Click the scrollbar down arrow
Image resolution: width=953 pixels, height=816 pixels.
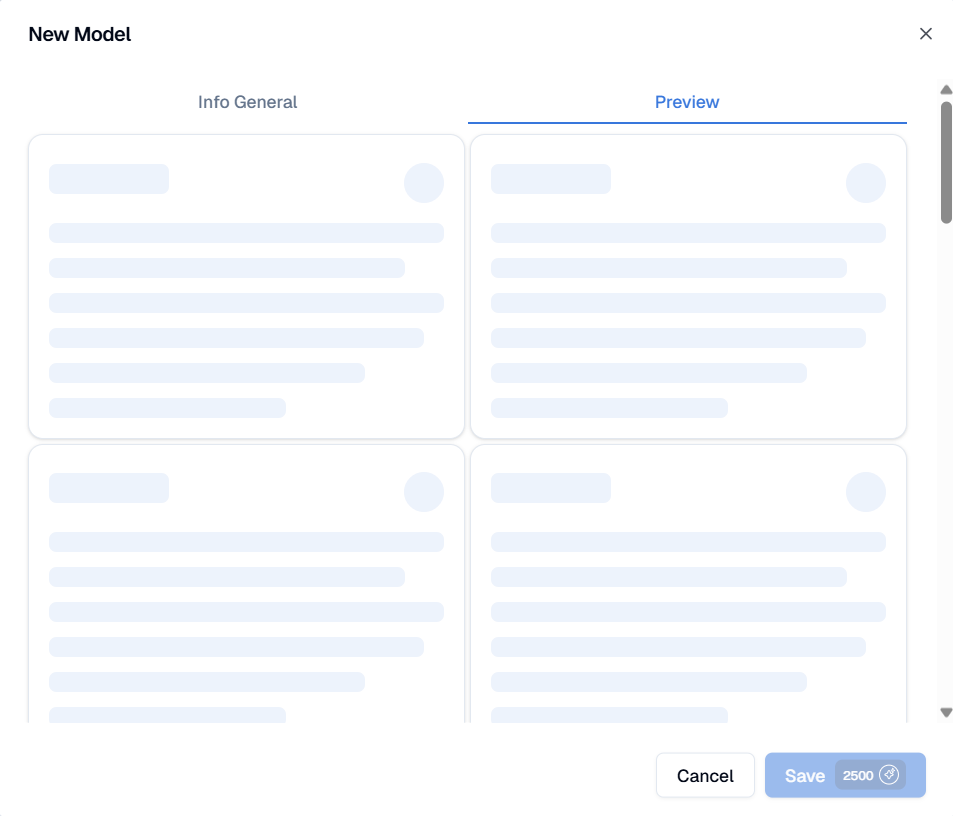coord(946,712)
